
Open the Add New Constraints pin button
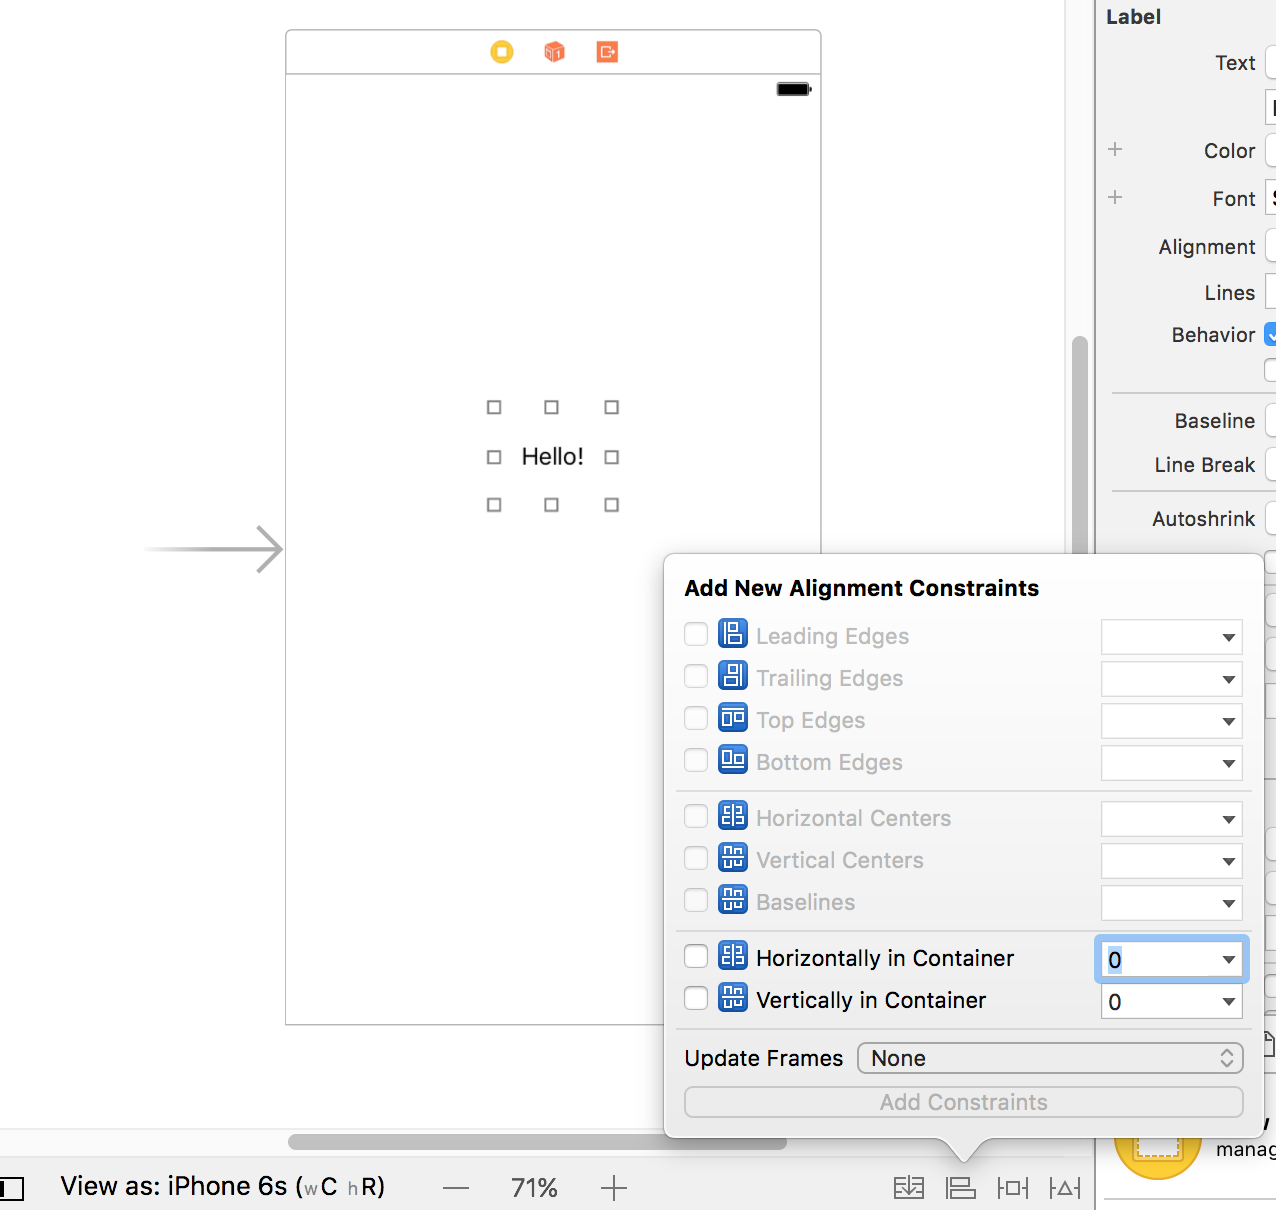(1013, 1187)
